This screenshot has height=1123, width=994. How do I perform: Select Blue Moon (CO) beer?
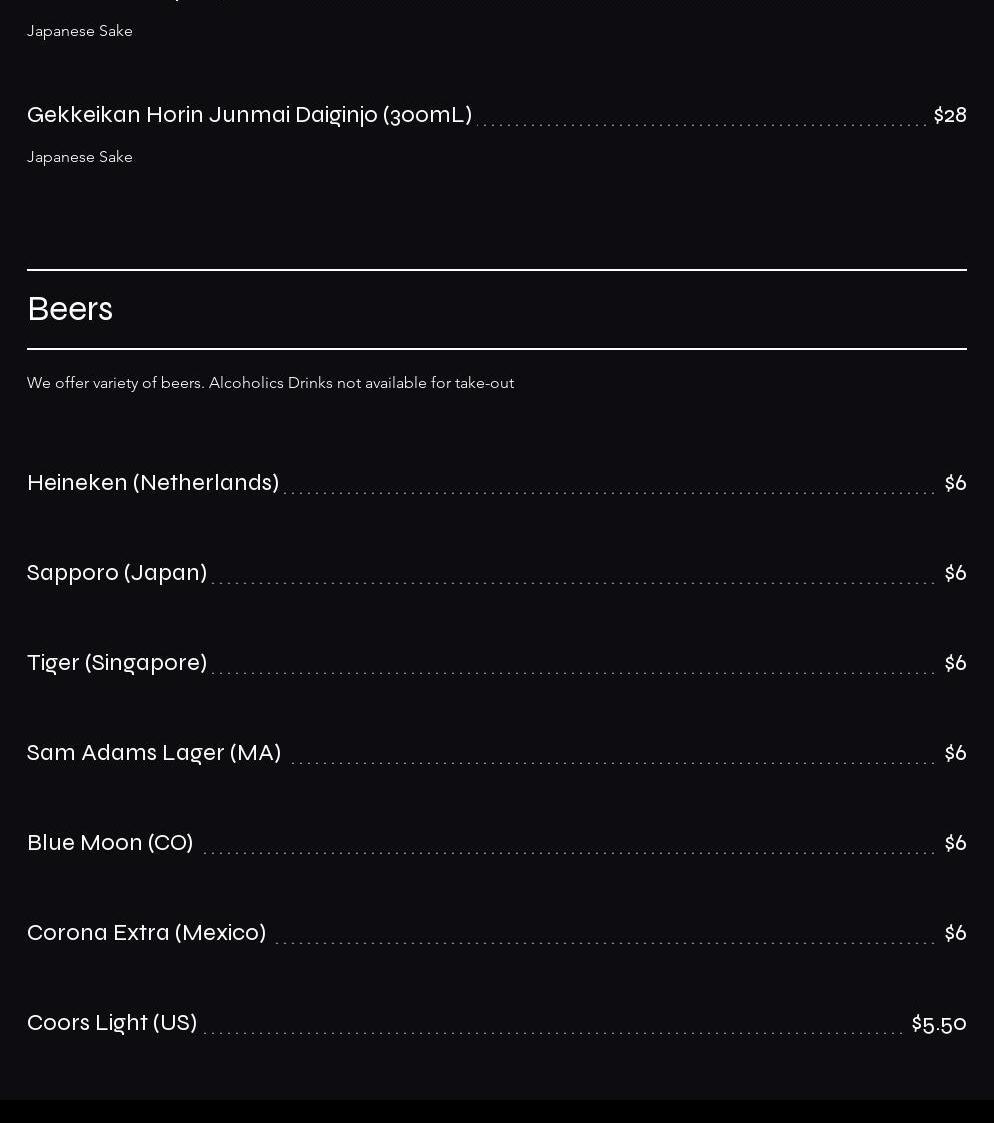pos(110,843)
